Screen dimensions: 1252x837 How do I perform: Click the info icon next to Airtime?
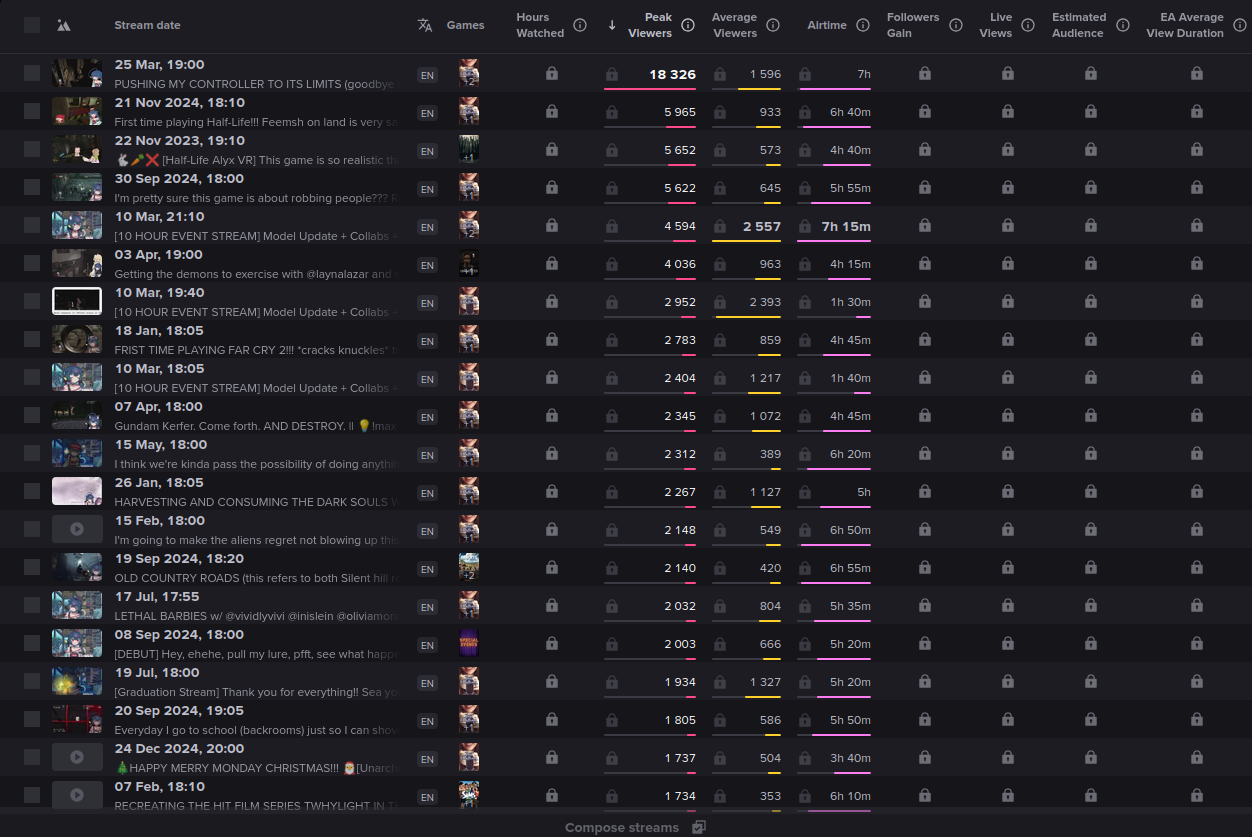pos(863,25)
